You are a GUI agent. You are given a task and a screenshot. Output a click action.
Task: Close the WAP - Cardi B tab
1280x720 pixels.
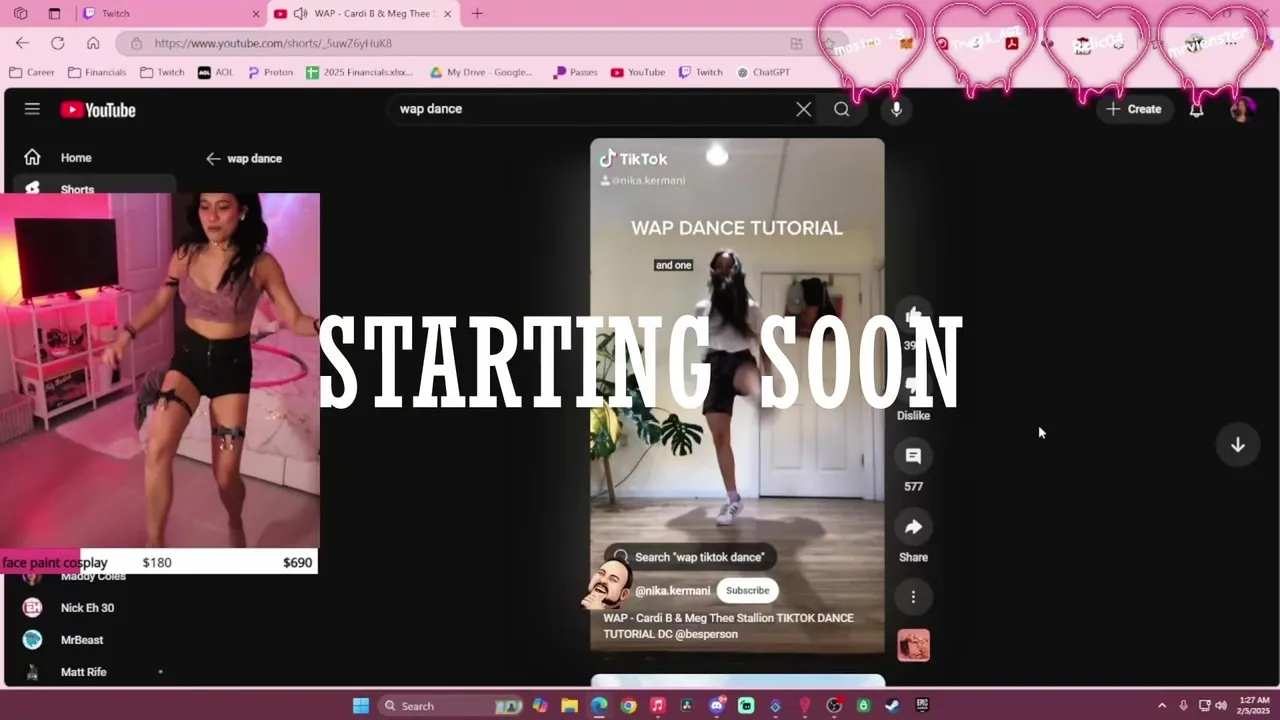point(447,14)
